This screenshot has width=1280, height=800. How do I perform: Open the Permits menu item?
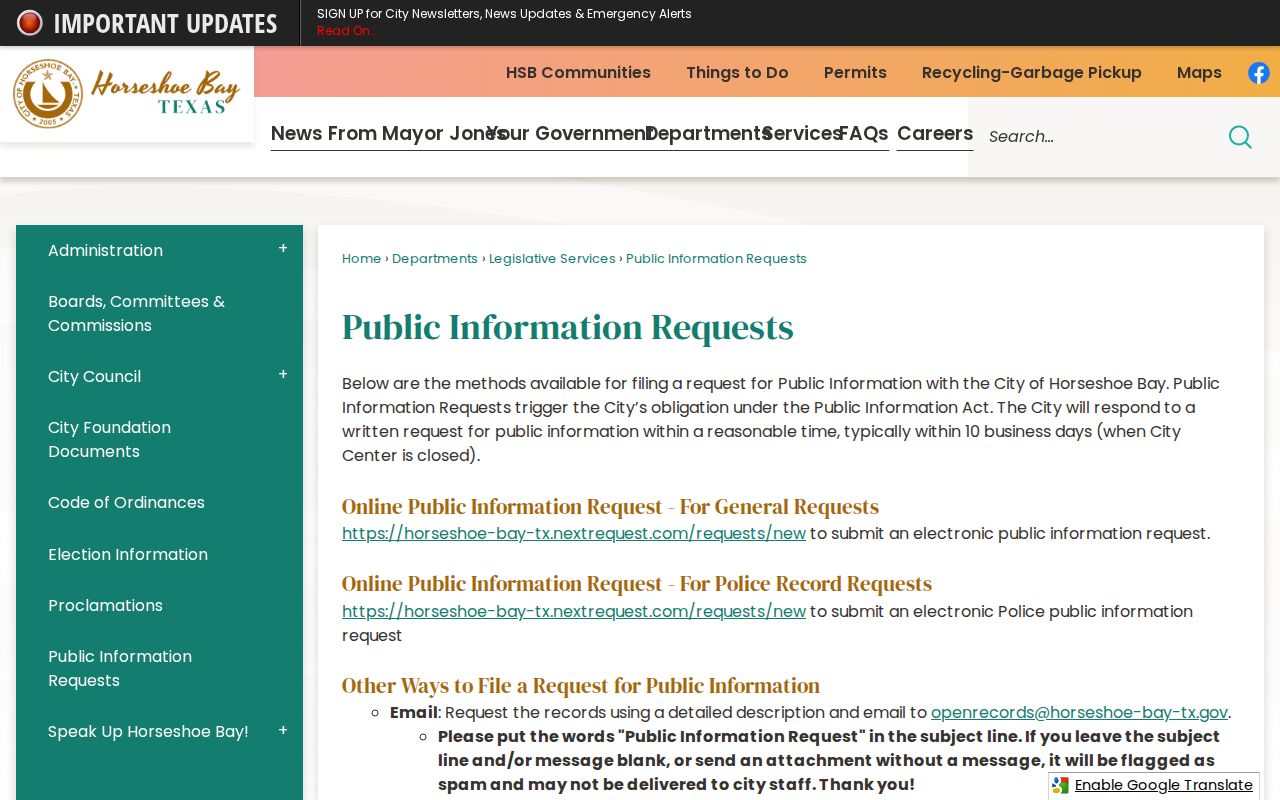[x=855, y=73]
